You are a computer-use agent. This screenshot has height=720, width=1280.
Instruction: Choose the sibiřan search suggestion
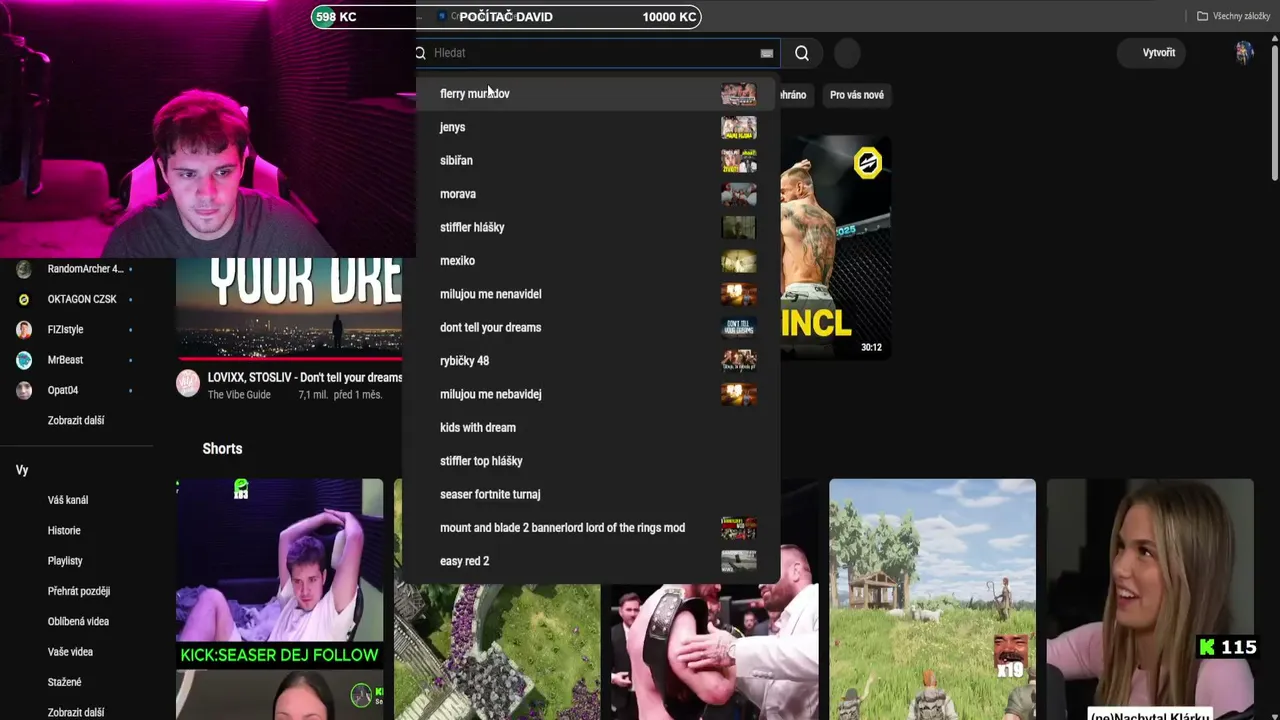[x=591, y=160]
